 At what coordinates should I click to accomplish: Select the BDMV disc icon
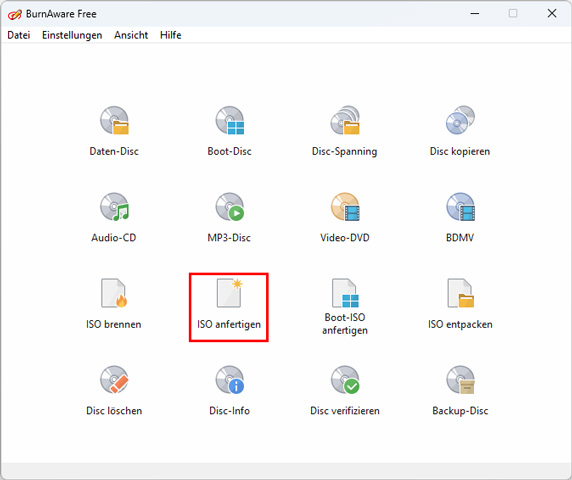pyautogui.click(x=460, y=207)
